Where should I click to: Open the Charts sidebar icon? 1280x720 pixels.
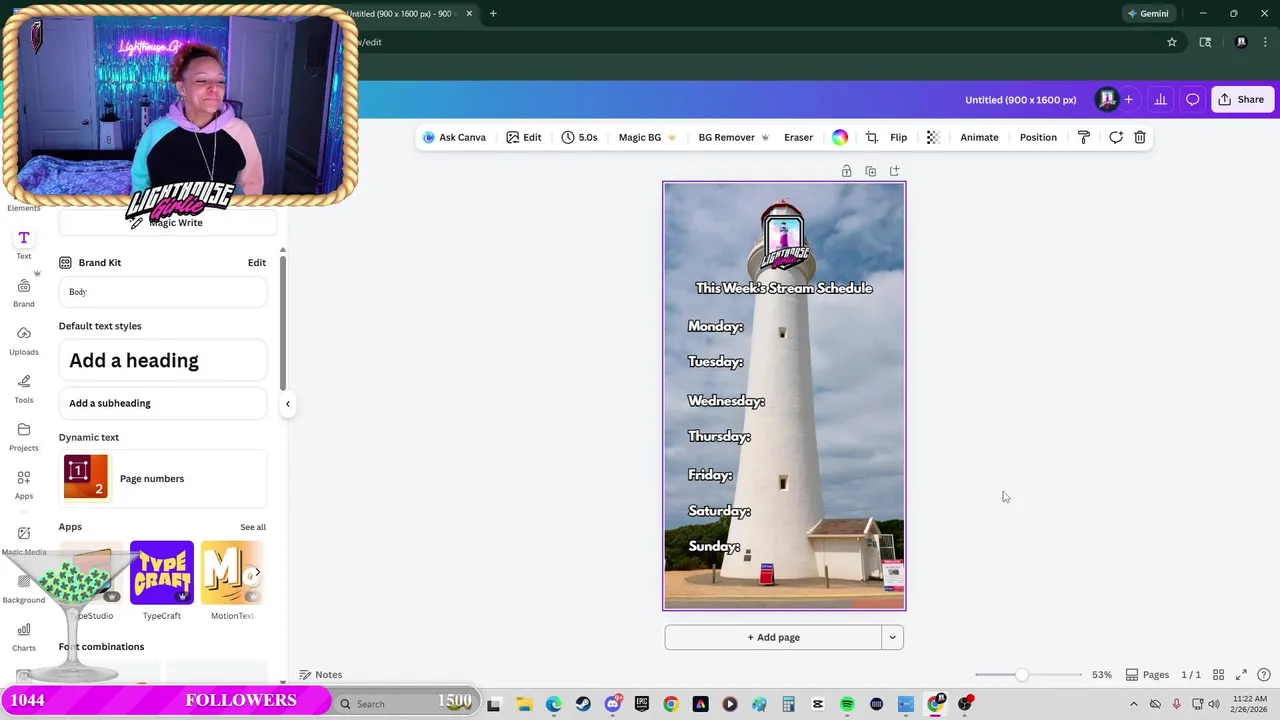click(24, 636)
